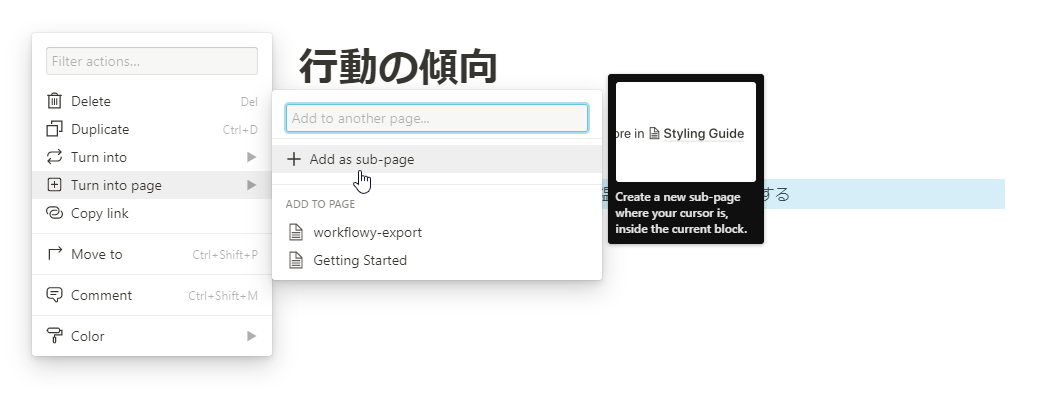Choose Delete from the context menu
The image size is (1053, 395).
coord(152,101)
